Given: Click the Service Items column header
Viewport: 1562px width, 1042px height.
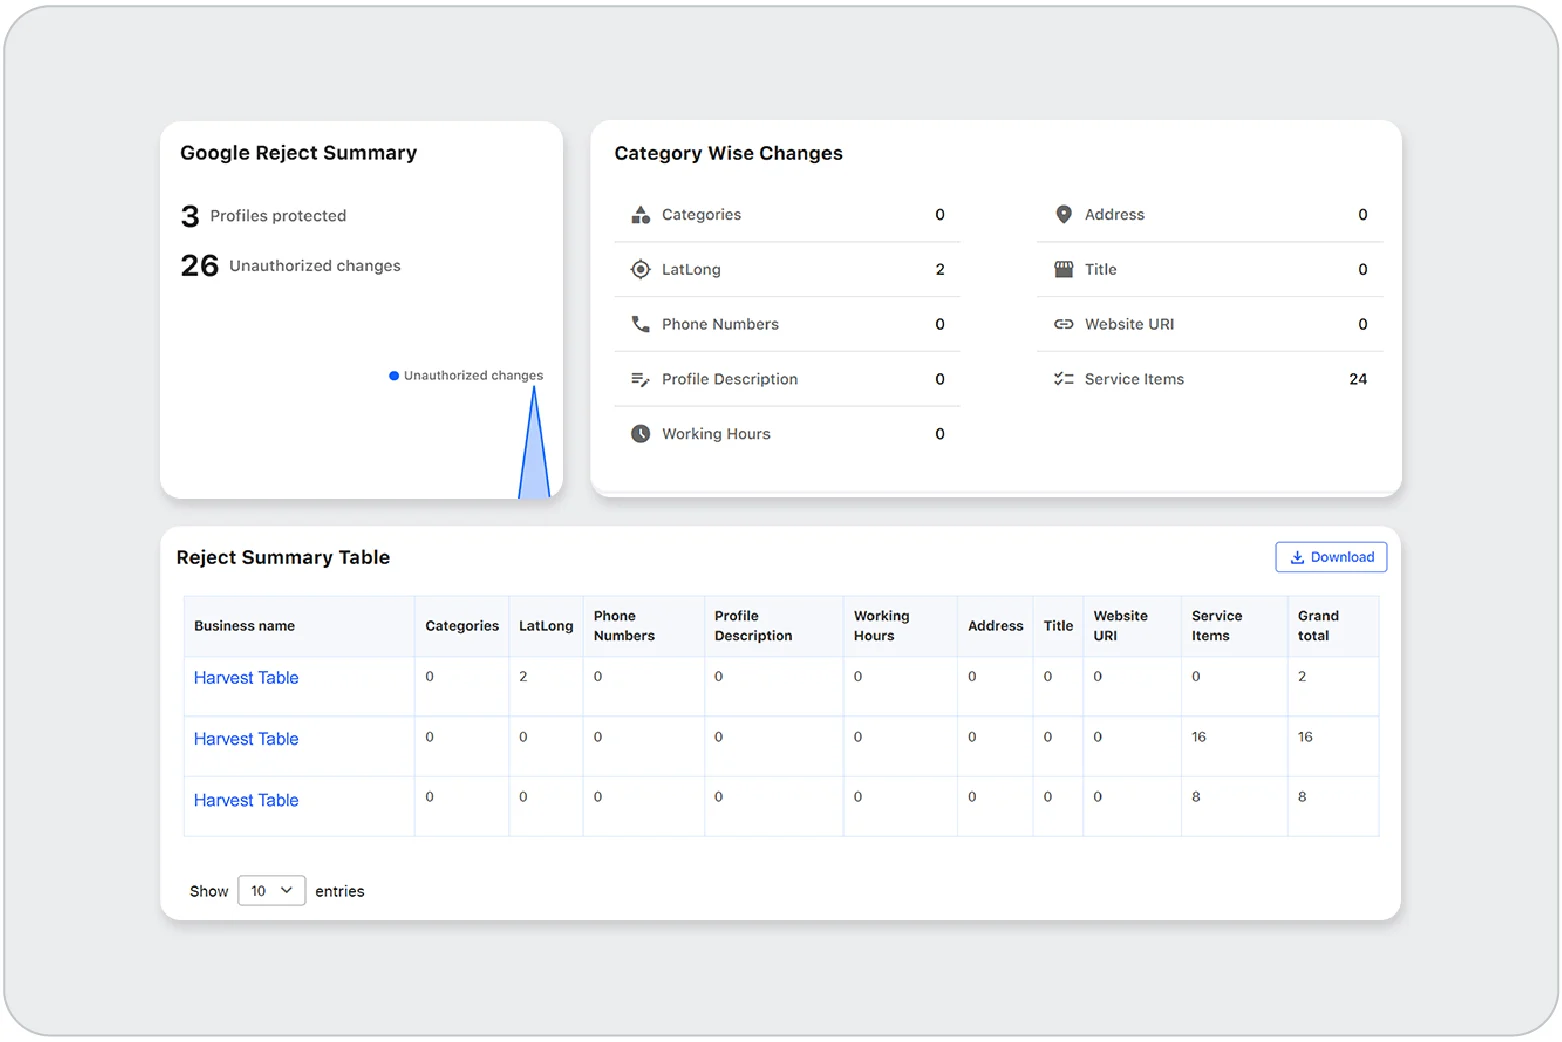Looking at the screenshot, I should click(1216, 626).
